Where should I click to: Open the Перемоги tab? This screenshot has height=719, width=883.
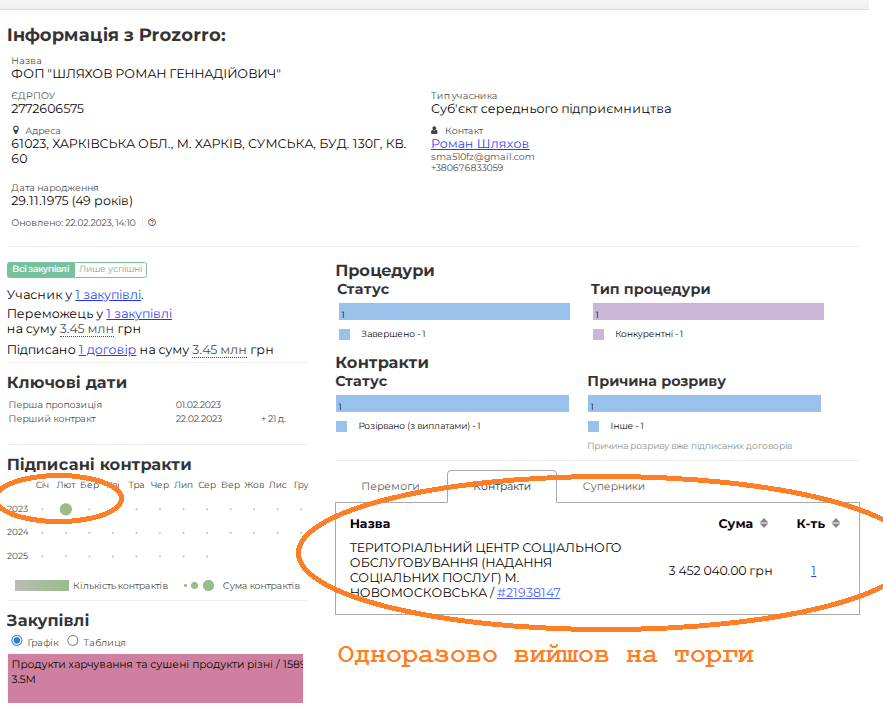(x=390, y=486)
